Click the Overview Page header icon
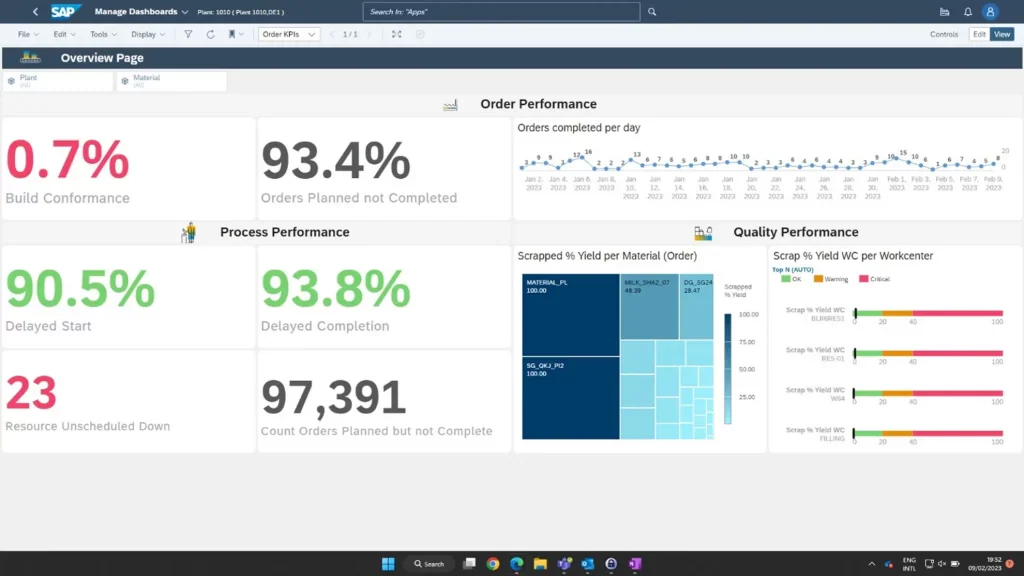Viewport: 1024px width, 576px height. 30,57
